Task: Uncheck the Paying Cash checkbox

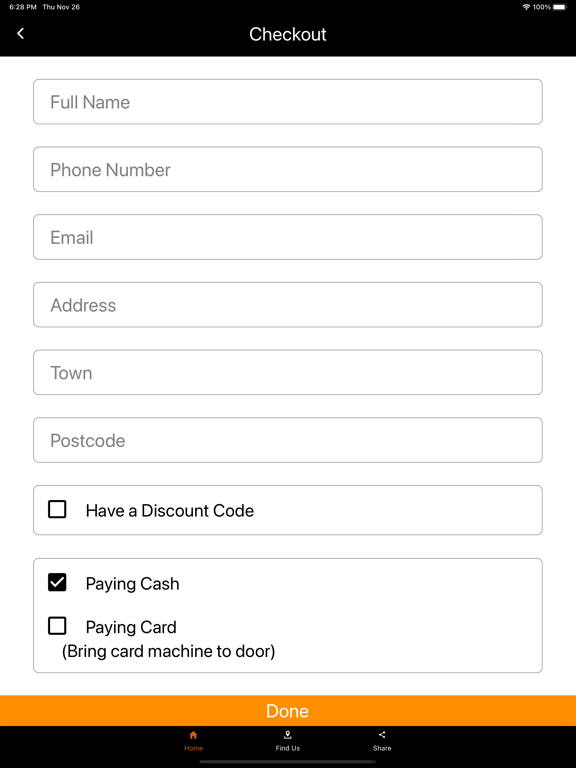Action: [57, 582]
